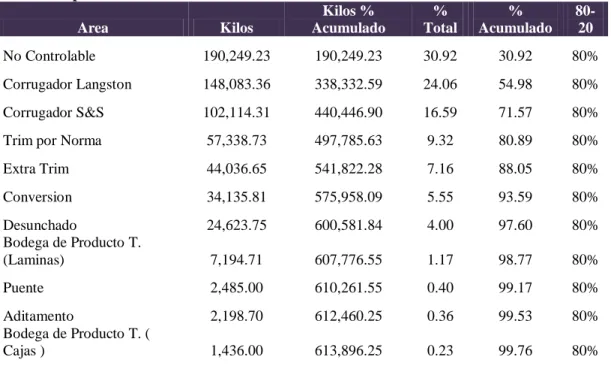The image size is (611, 372).
Task: Click the Extra Trim row label
Action: coord(36,169)
